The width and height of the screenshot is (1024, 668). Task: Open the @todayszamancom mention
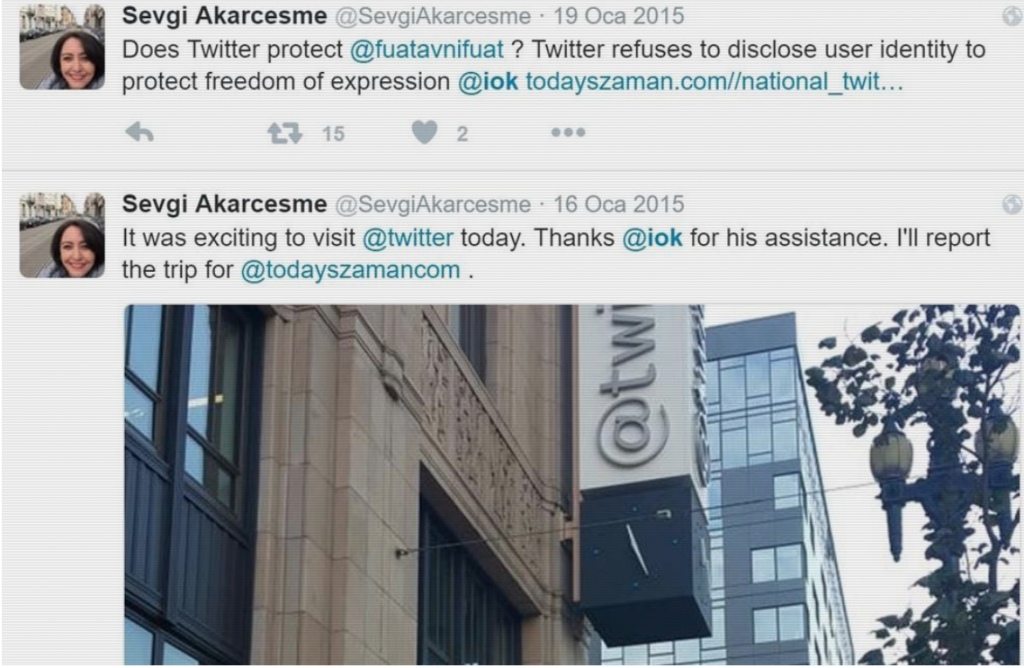click(x=351, y=270)
